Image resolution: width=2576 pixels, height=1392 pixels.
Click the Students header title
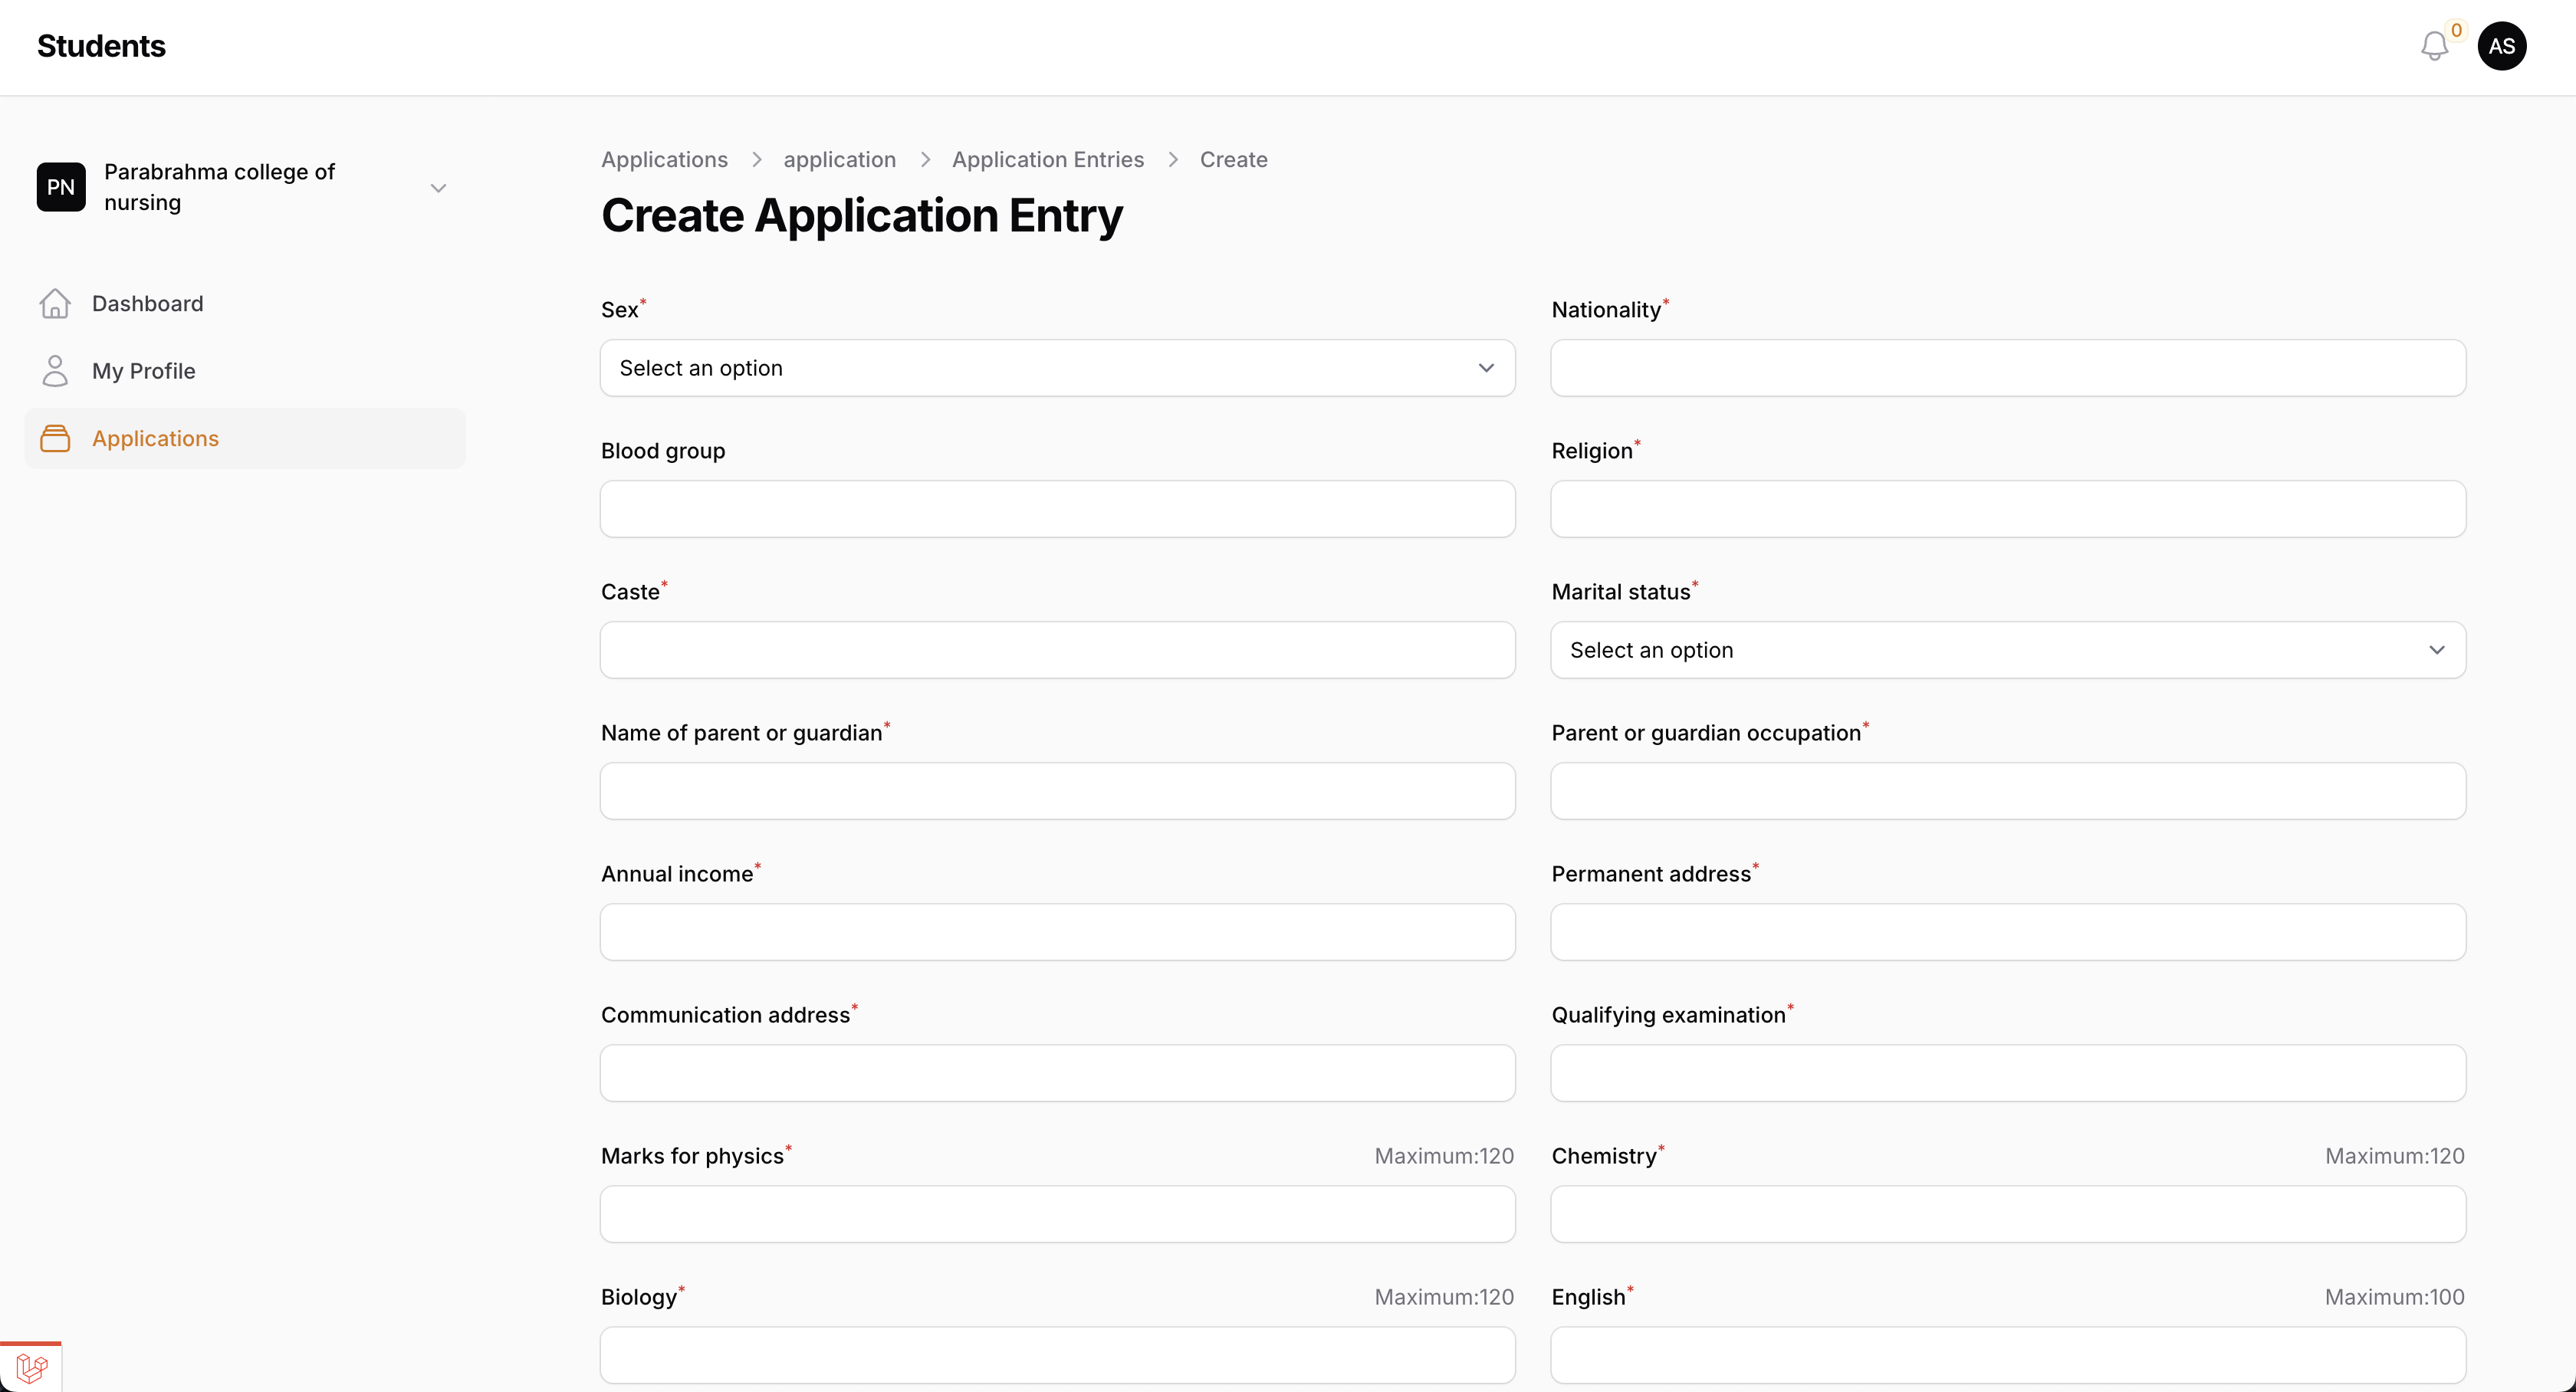tap(101, 46)
